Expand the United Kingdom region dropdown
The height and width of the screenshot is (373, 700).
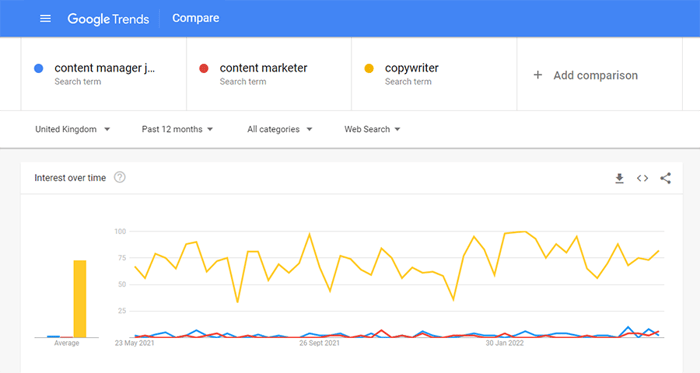72,129
